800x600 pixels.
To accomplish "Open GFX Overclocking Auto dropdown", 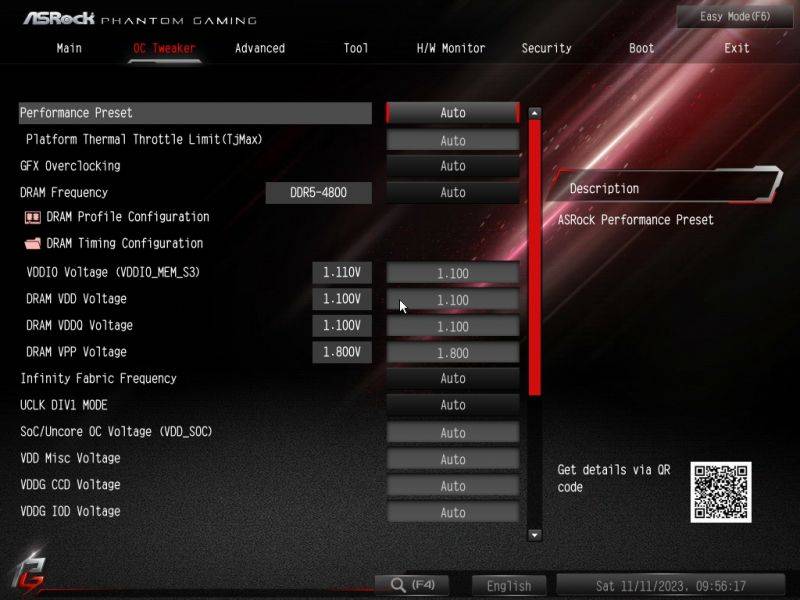I will [452, 166].
